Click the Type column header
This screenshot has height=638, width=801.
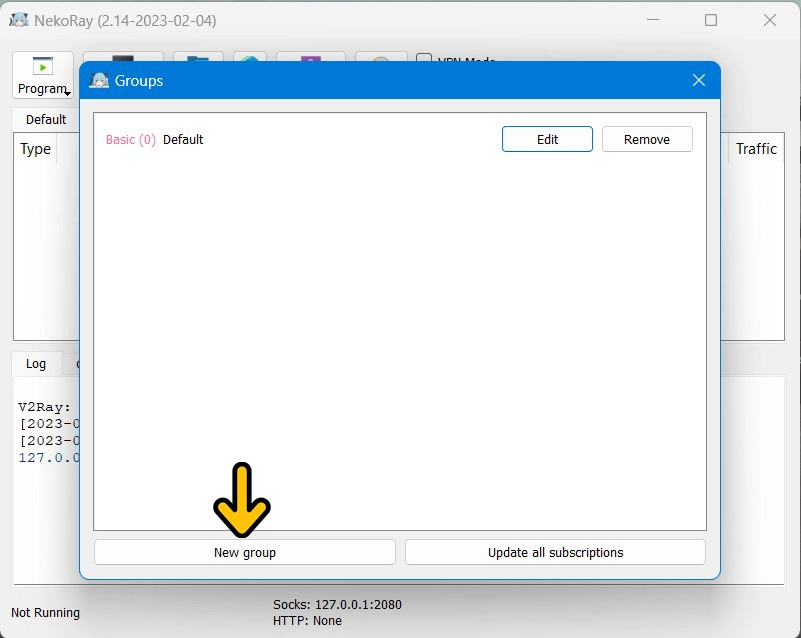[36, 149]
